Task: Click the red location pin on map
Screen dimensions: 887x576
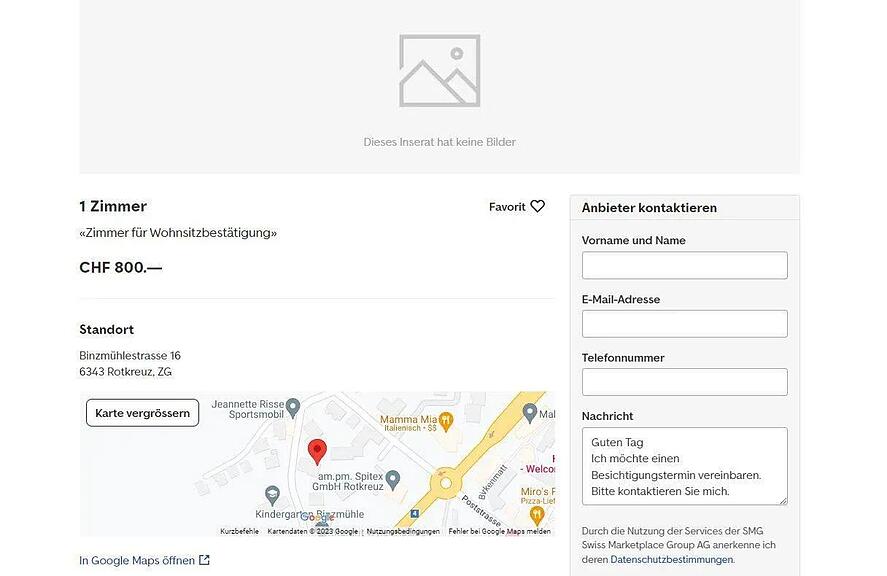Action: click(x=317, y=451)
